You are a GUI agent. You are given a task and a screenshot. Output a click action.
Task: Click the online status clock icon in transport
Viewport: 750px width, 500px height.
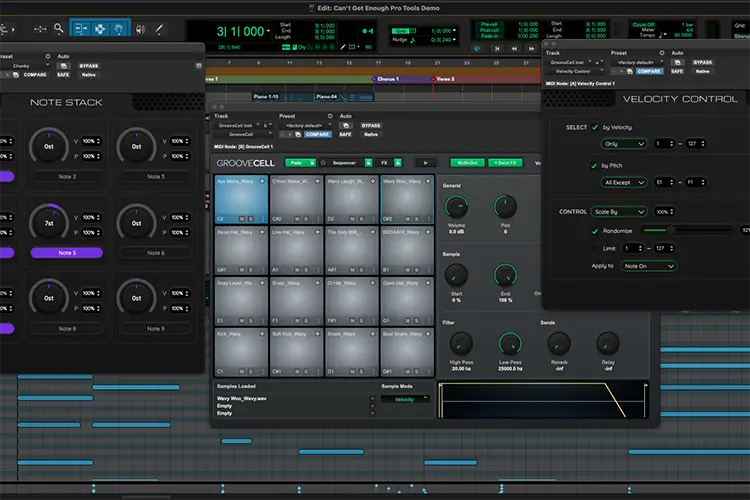pos(477,48)
